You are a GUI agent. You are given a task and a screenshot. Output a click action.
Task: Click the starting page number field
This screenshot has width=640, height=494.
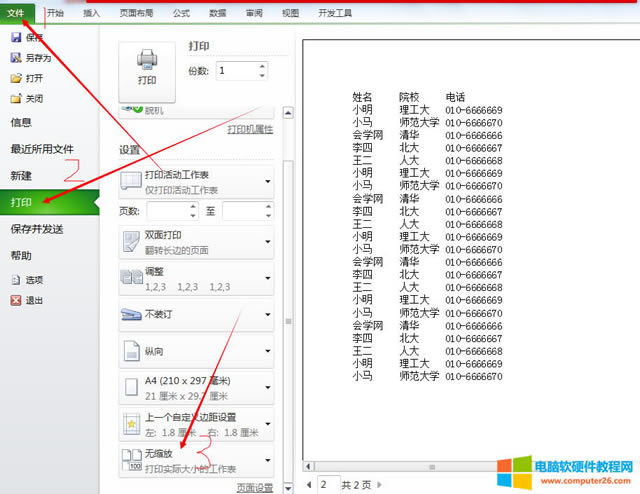coord(165,211)
